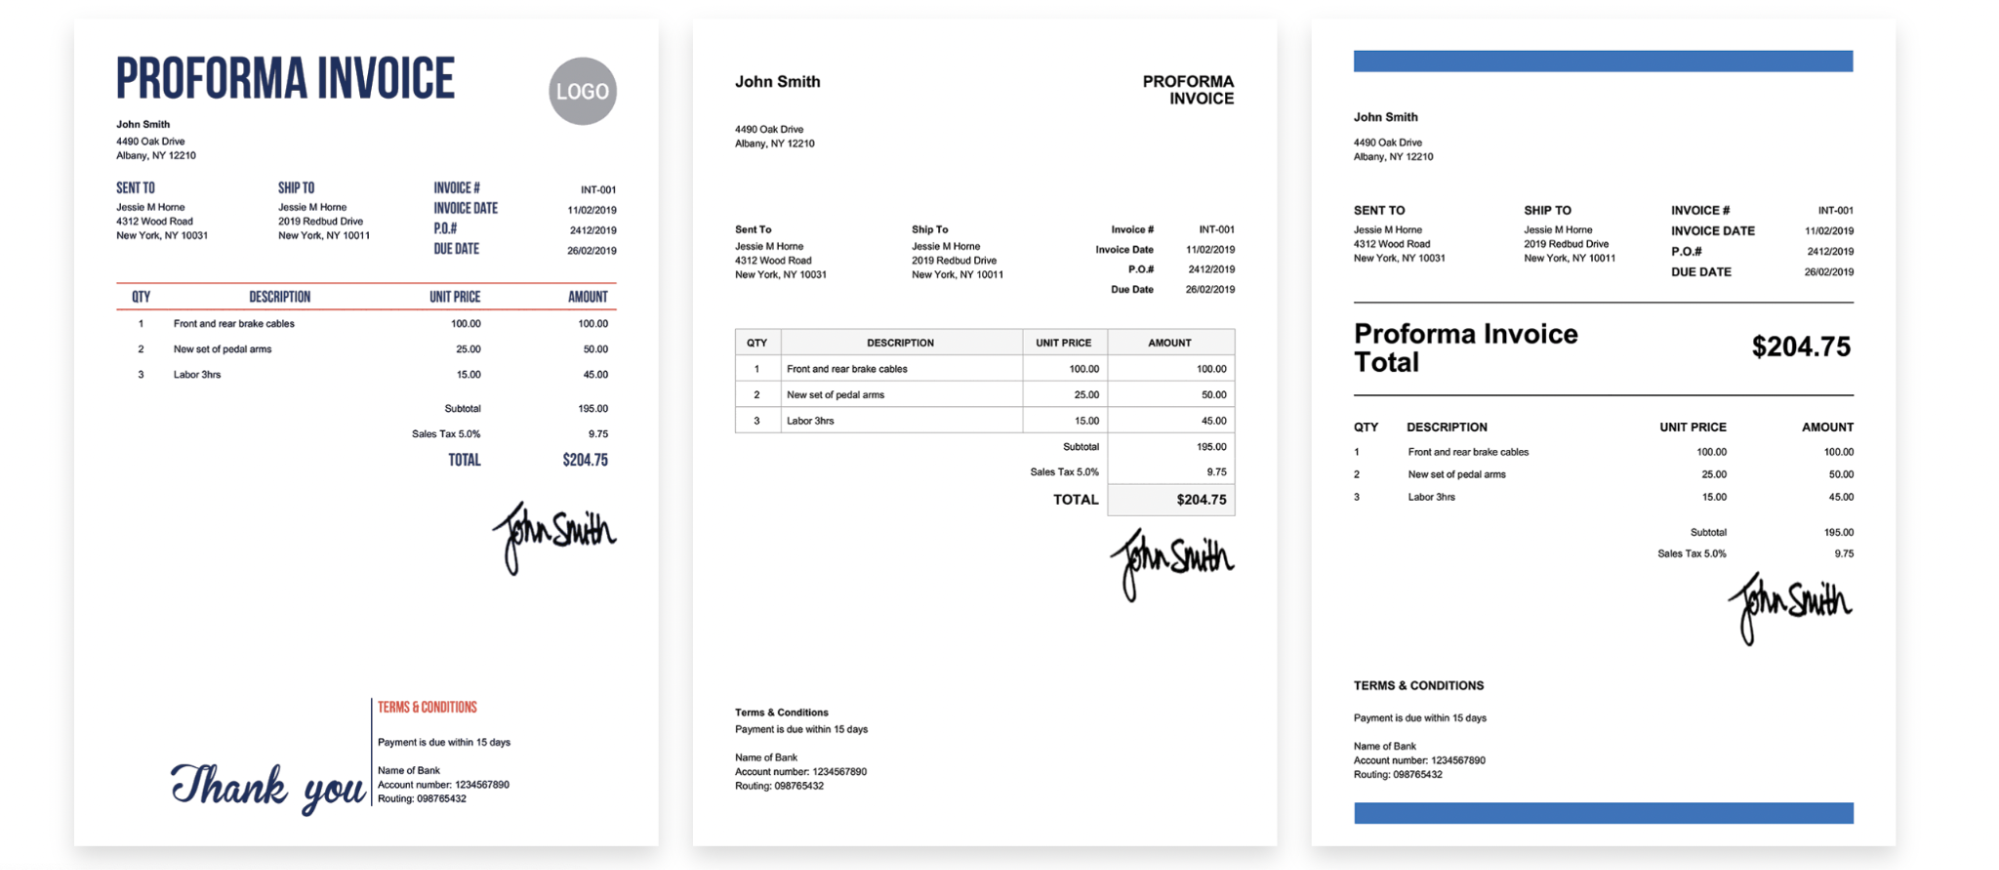Click navy "UNIT PRICE" header between the red lines
The width and height of the screenshot is (1999, 870).
(455, 297)
